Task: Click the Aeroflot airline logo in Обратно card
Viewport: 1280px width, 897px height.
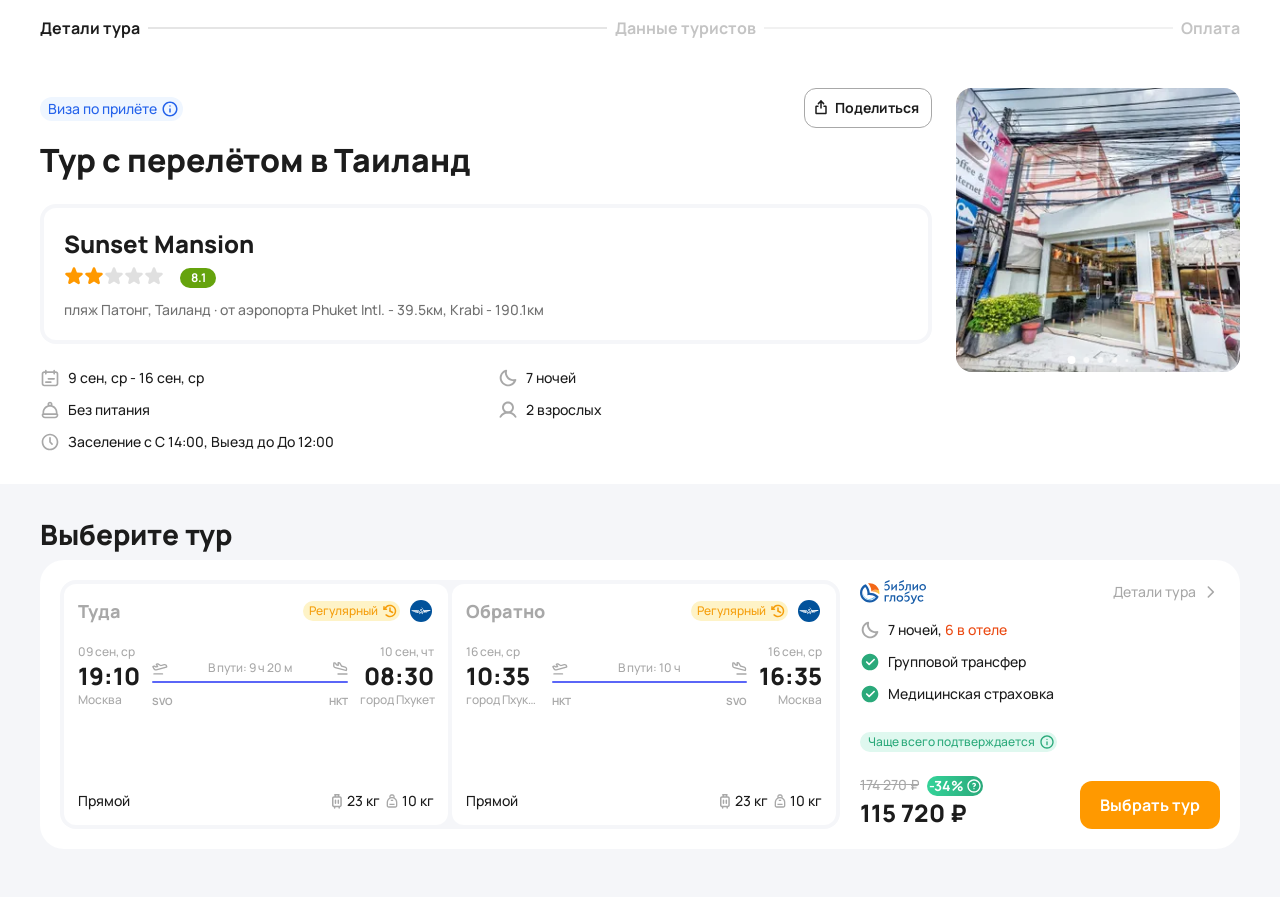Action: (x=809, y=611)
